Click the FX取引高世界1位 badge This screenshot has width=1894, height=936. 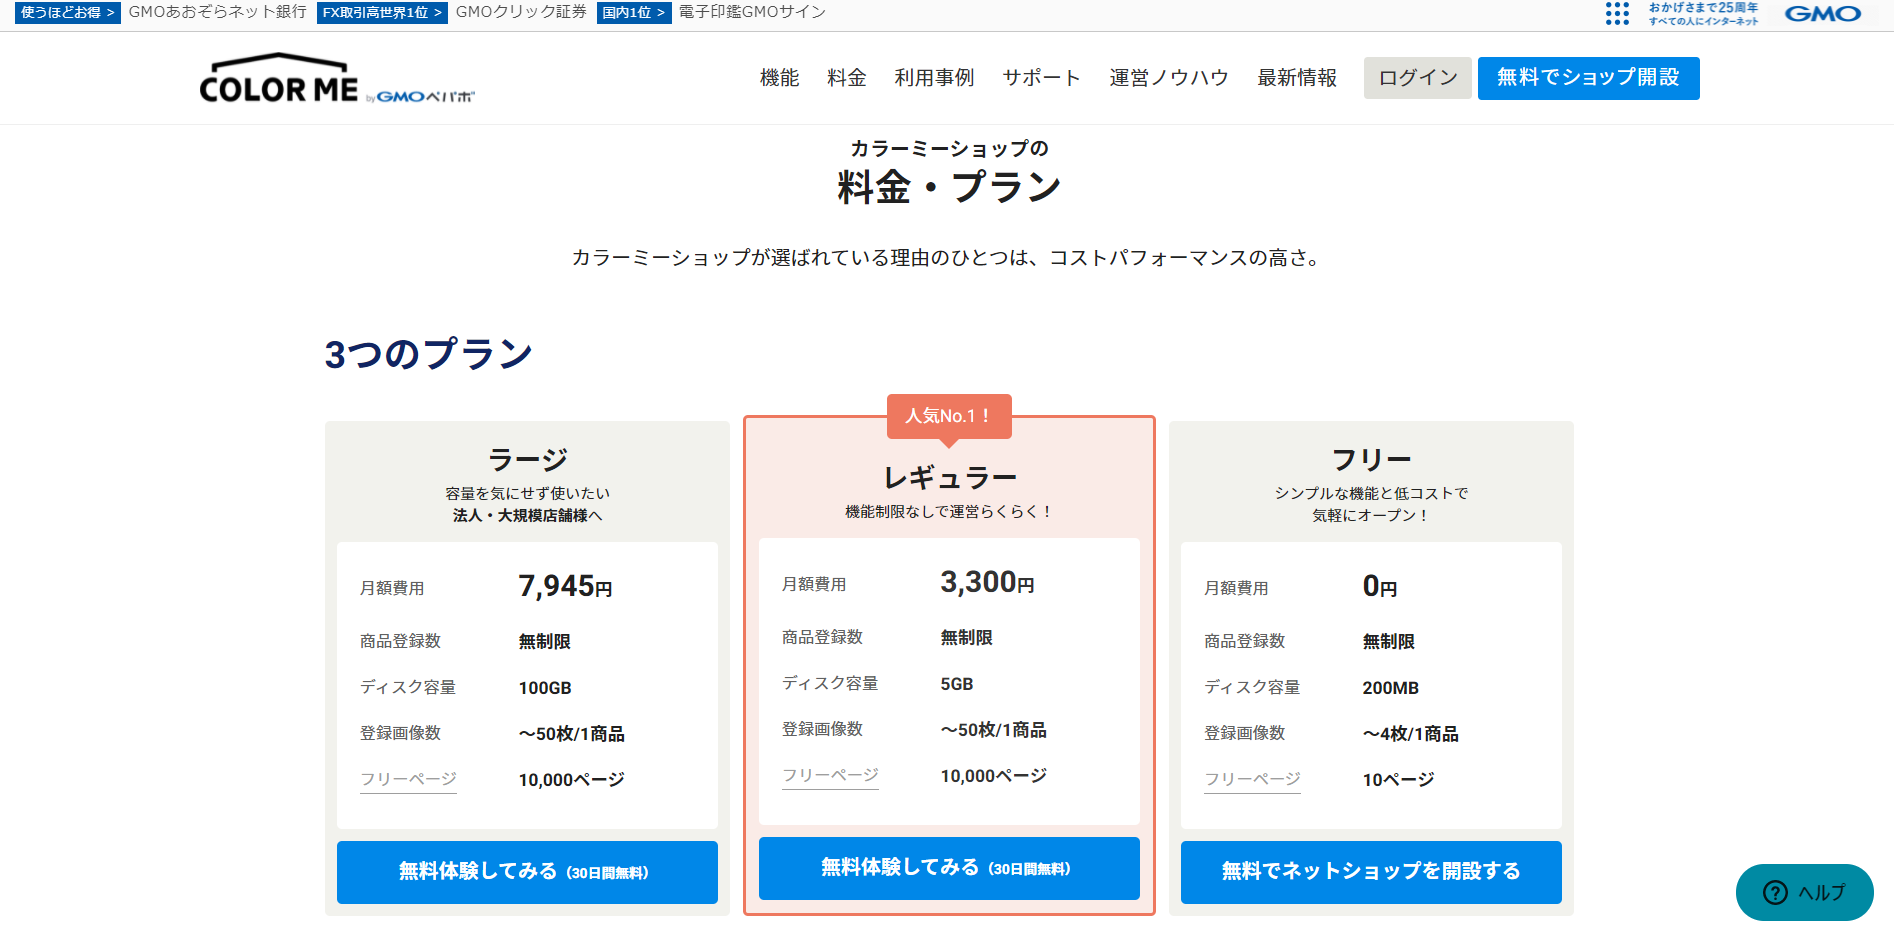click(x=381, y=12)
